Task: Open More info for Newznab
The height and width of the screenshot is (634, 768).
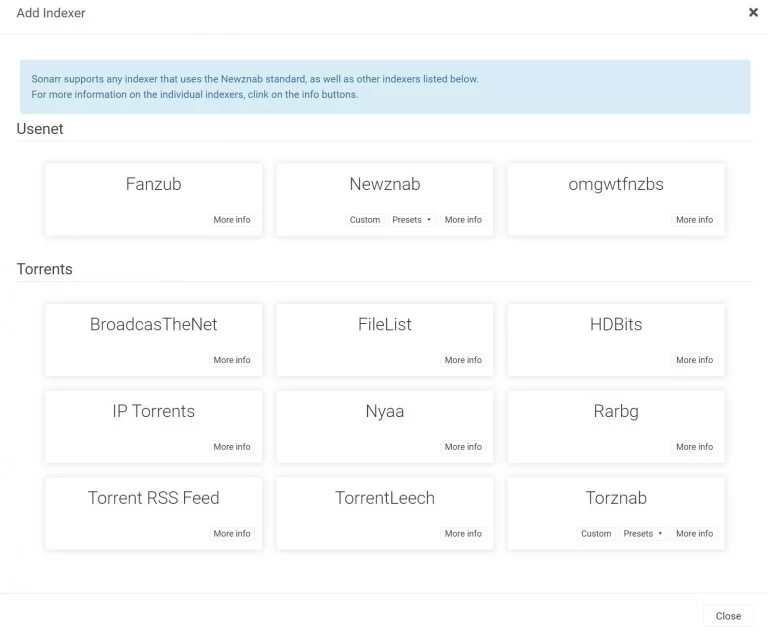Action: (x=463, y=220)
